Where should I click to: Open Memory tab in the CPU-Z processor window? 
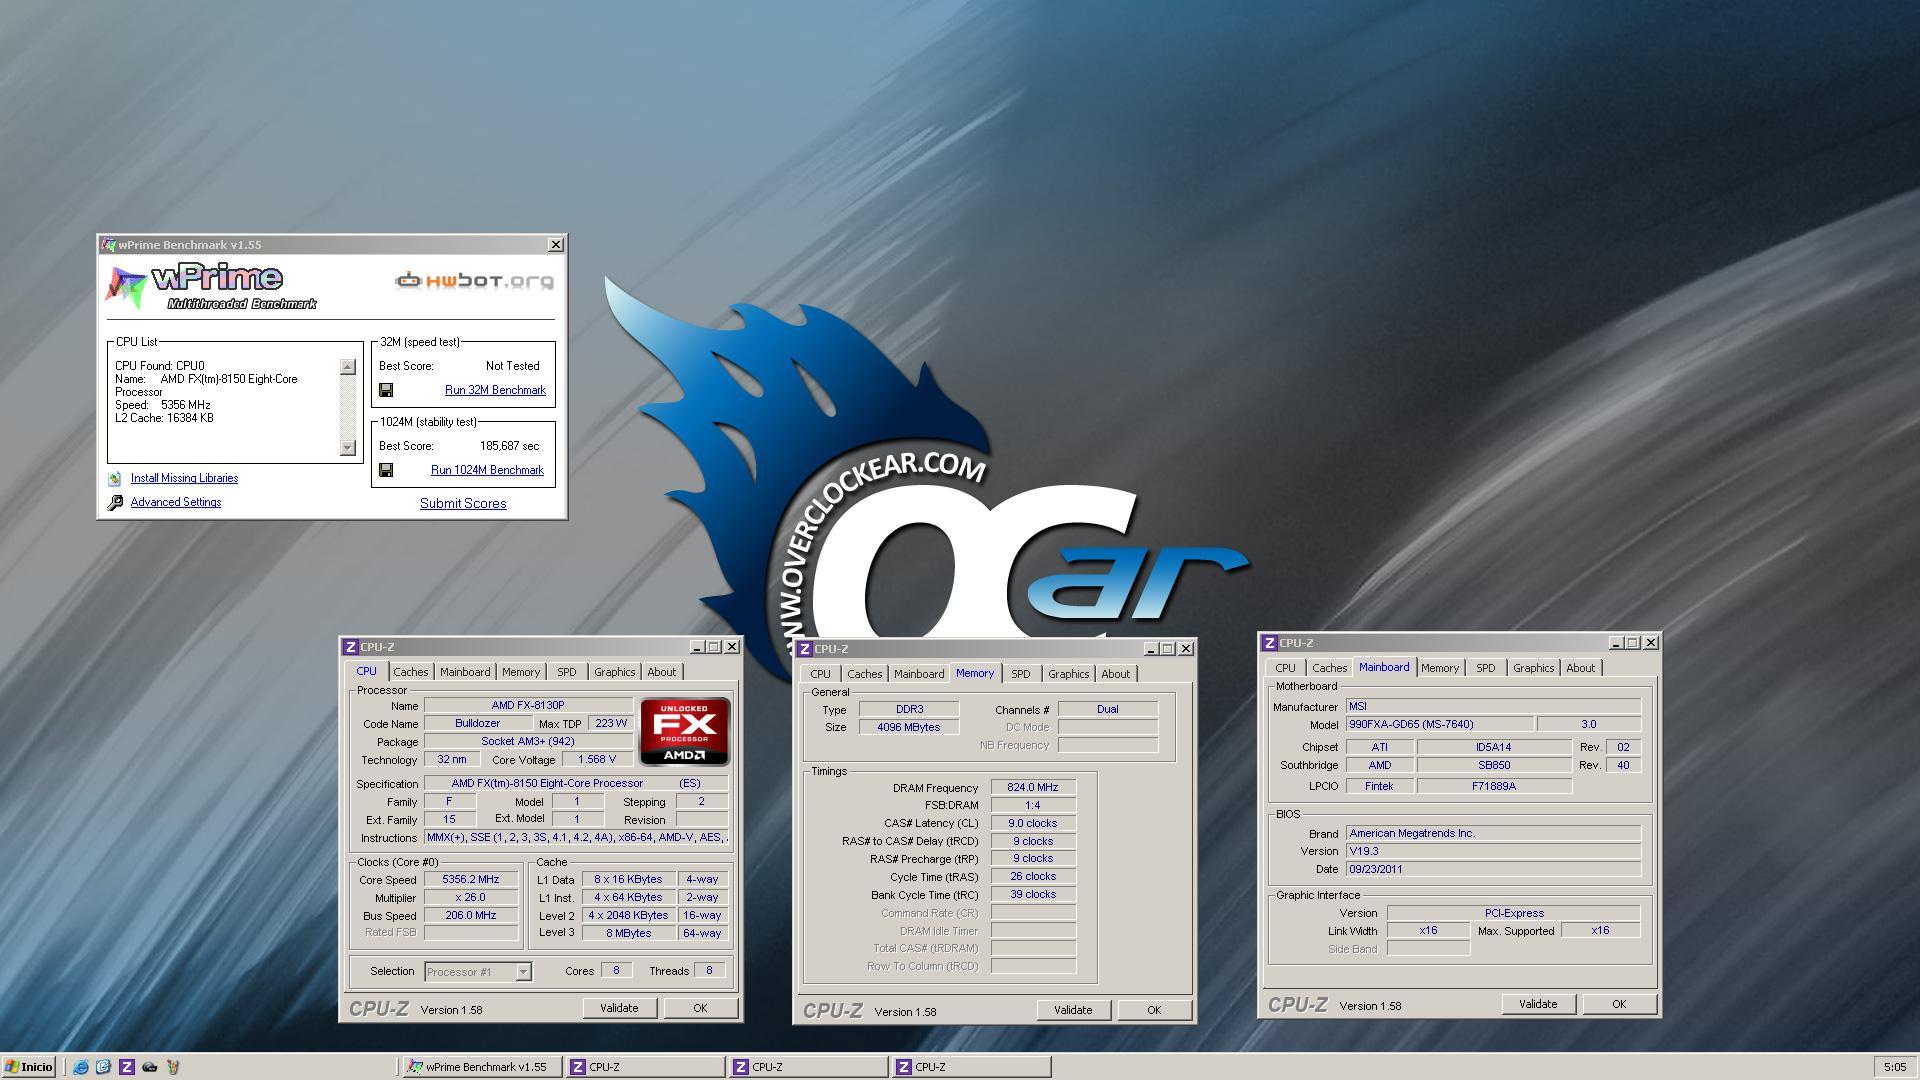[x=521, y=672]
